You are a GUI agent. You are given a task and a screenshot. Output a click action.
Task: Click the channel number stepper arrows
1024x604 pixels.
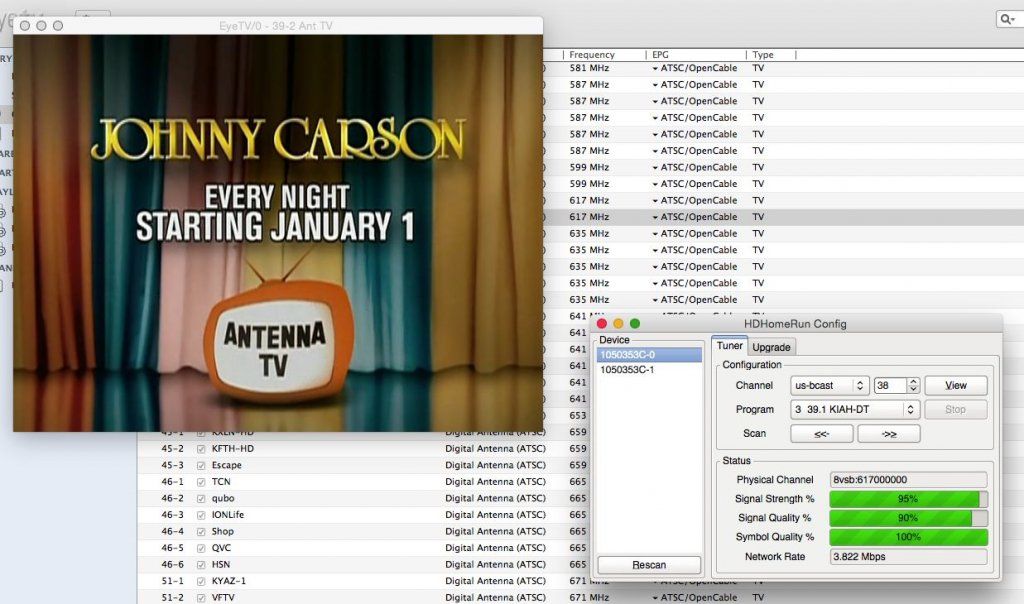click(x=914, y=385)
